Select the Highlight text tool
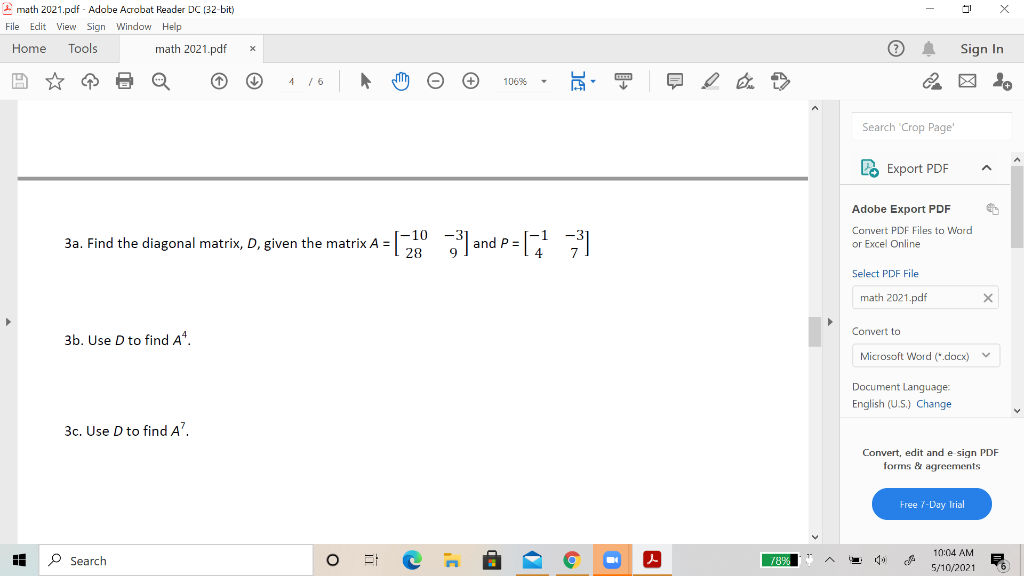1024x576 pixels. click(x=710, y=81)
